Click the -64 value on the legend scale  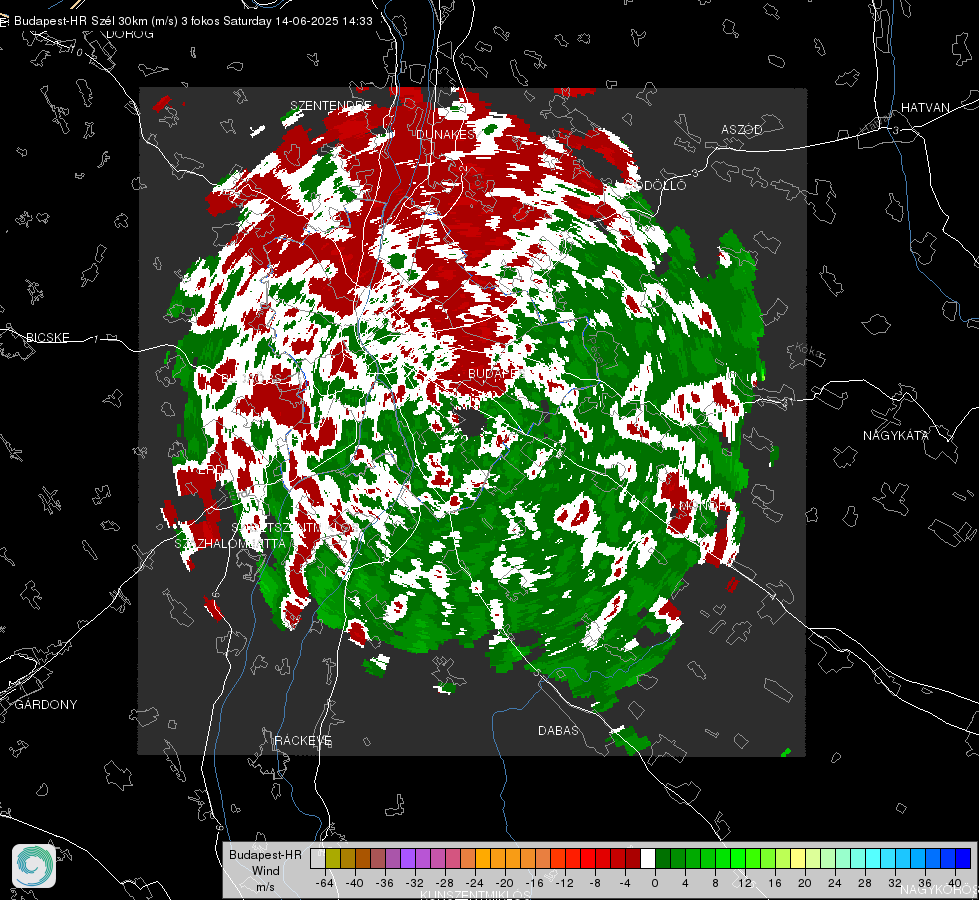point(325,883)
